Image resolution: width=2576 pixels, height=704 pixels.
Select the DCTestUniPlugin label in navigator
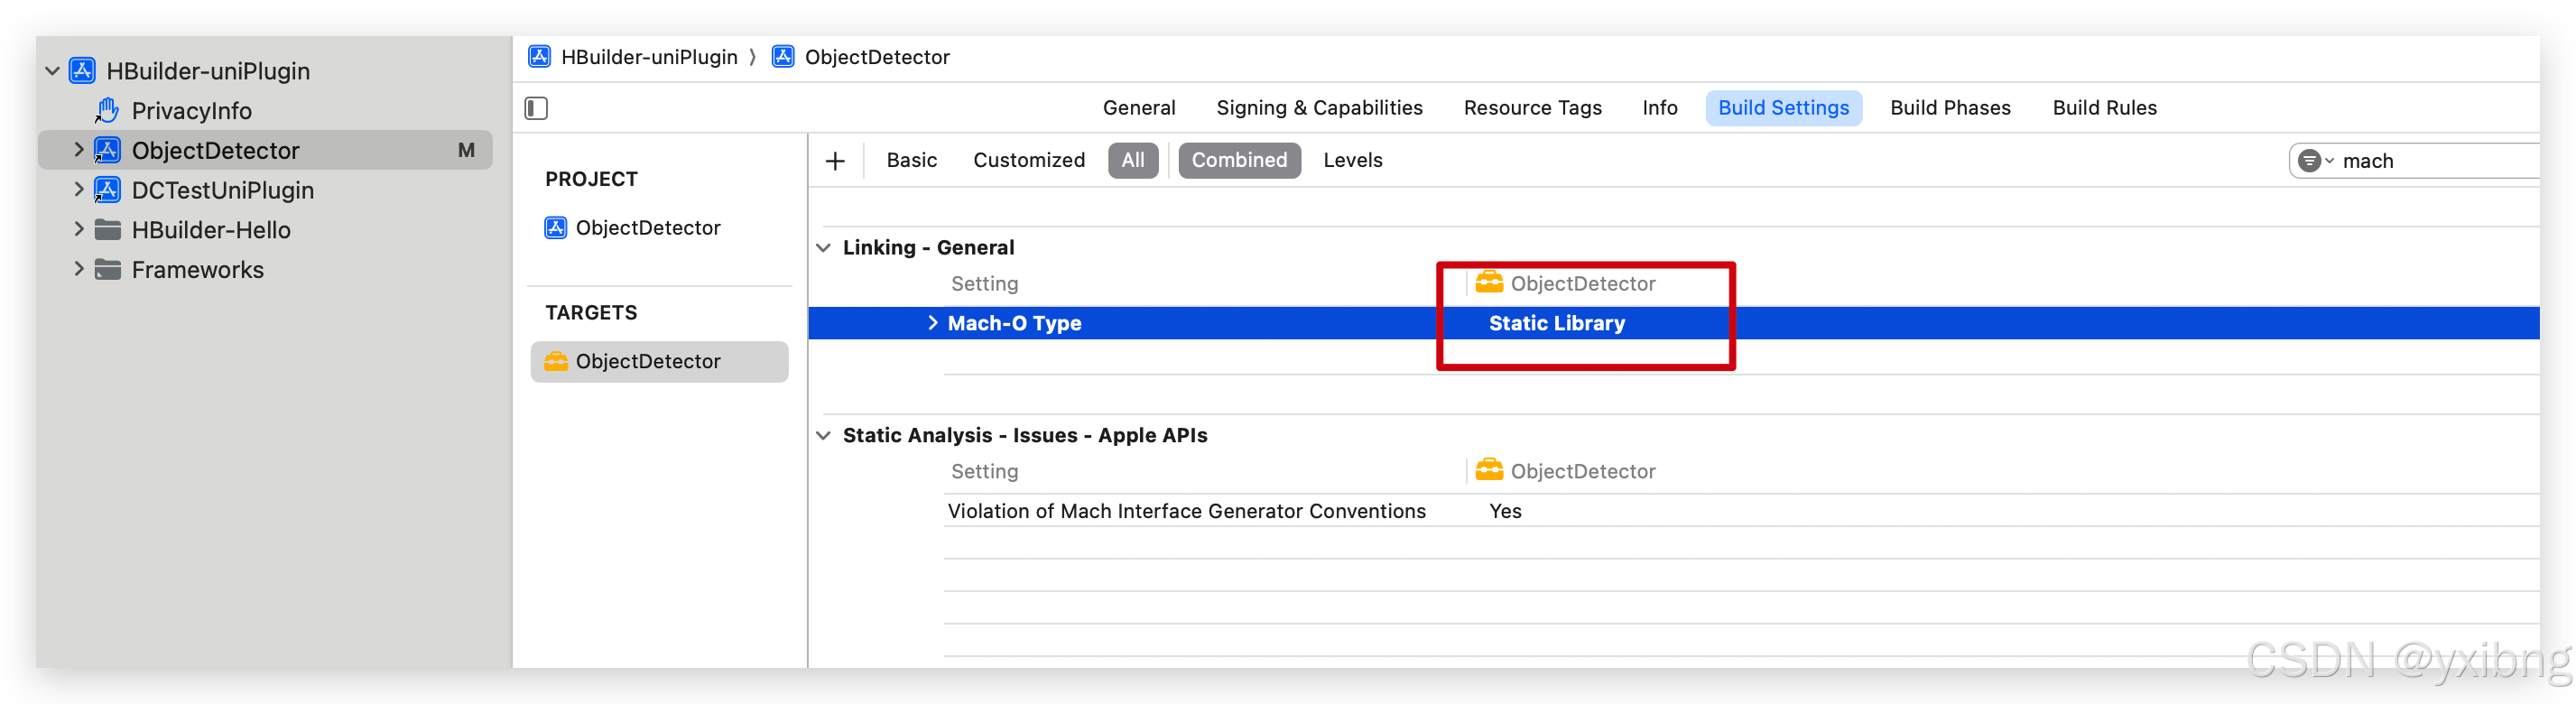tap(223, 190)
